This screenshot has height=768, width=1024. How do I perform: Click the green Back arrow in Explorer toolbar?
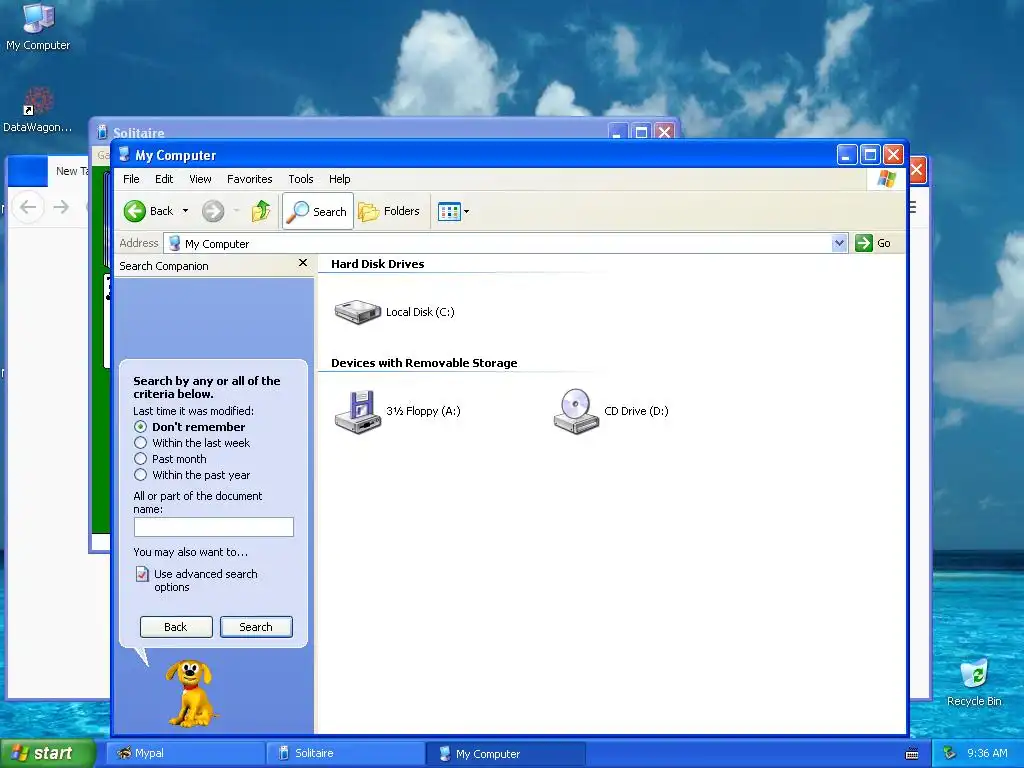(x=135, y=211)
